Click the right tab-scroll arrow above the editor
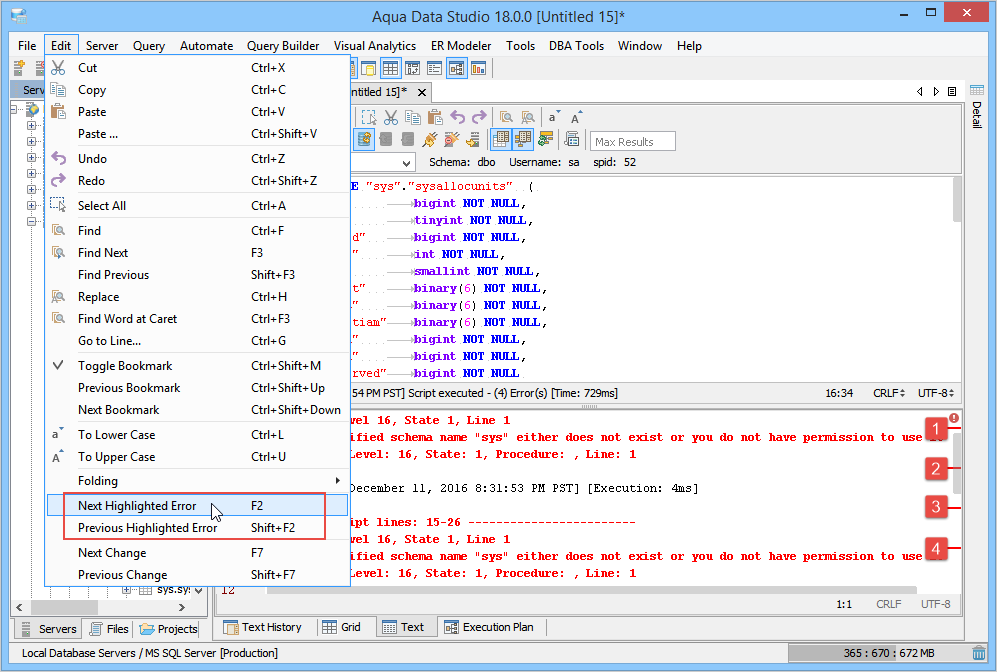 936,92
